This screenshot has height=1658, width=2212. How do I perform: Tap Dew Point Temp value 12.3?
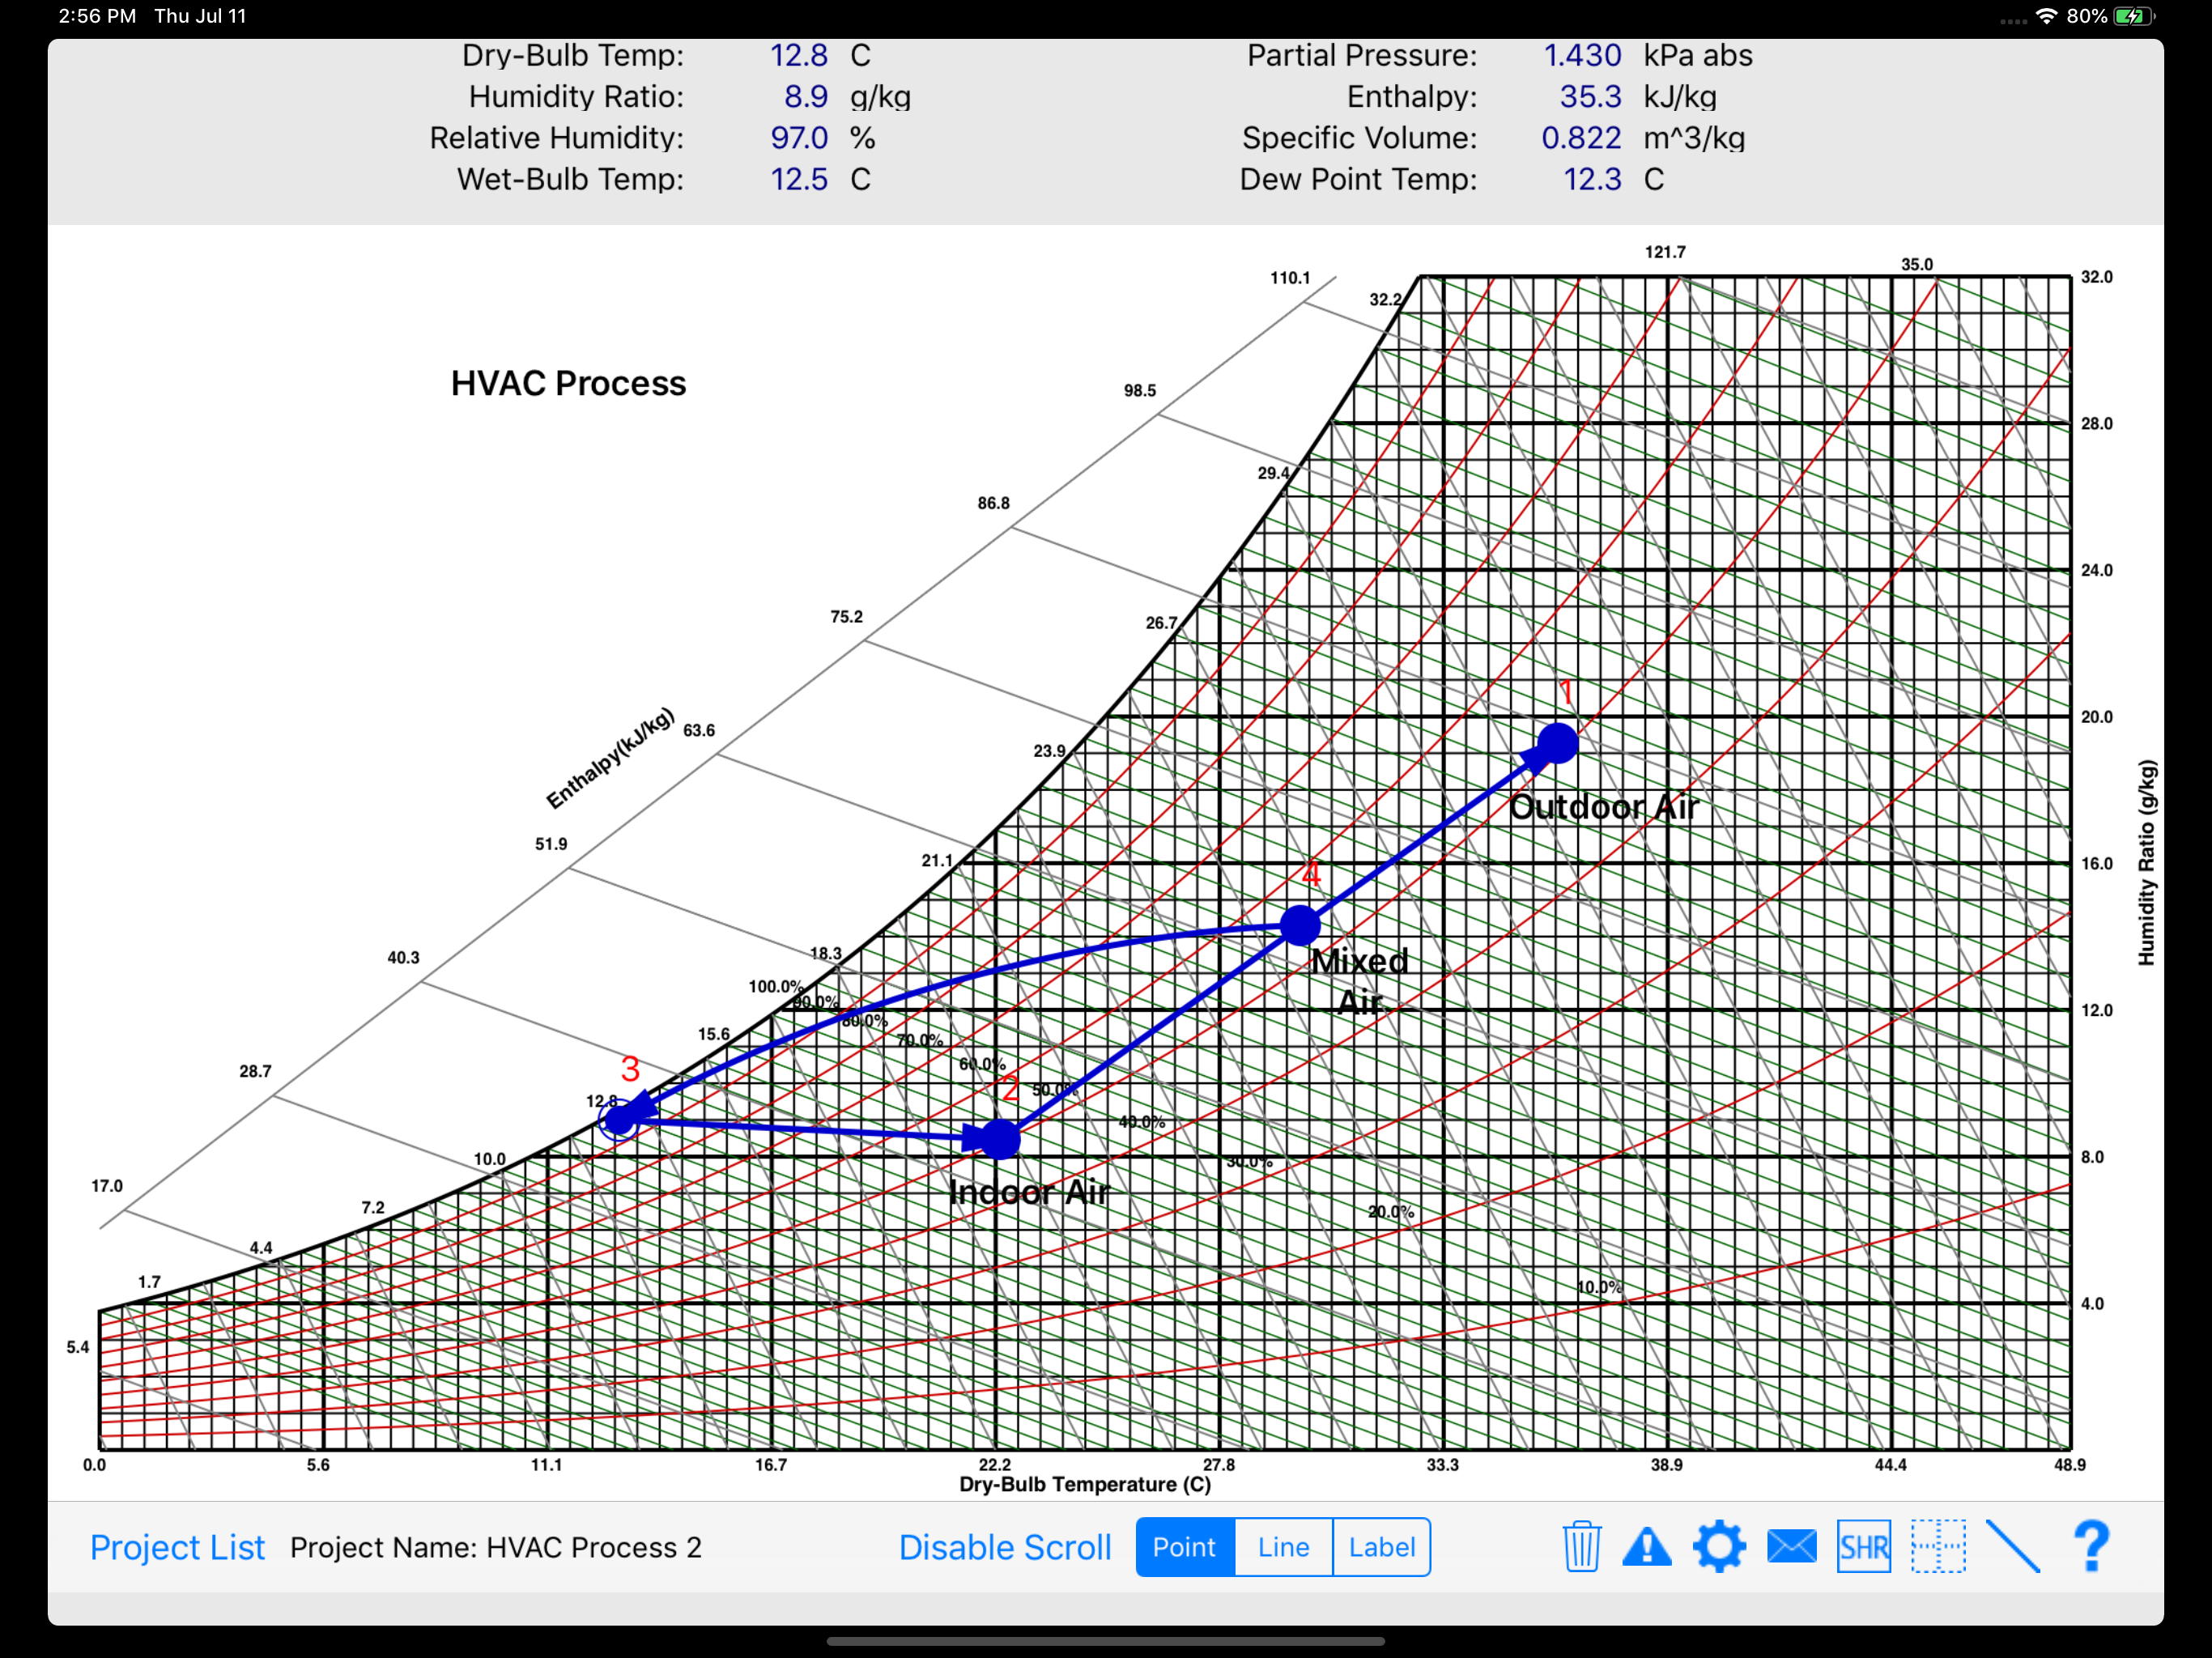[1592, 179]
